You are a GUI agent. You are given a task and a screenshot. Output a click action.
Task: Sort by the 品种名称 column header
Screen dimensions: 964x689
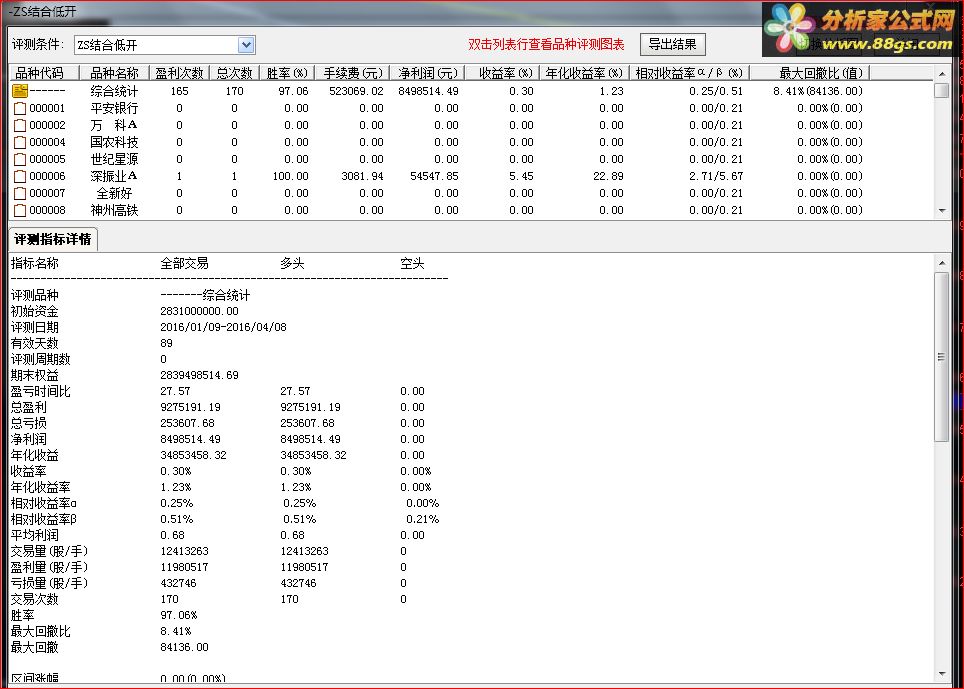coord(114,73)
